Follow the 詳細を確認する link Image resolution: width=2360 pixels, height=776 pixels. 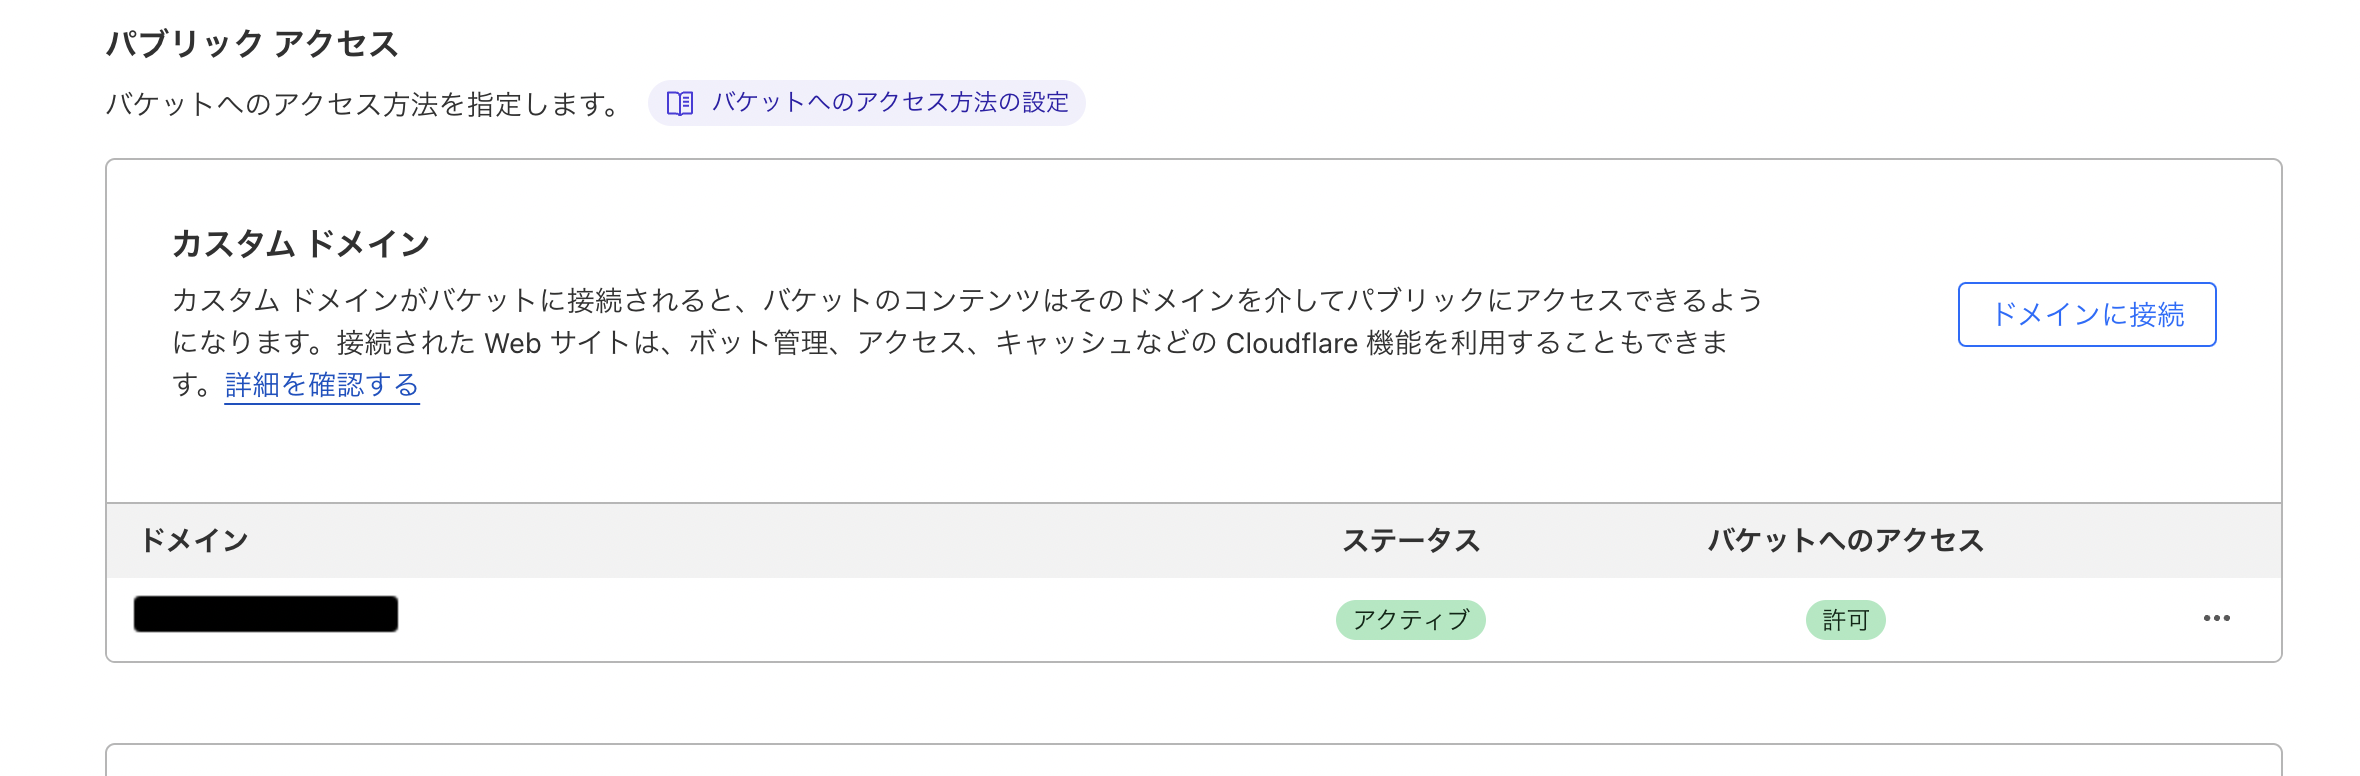coord(321,384)
